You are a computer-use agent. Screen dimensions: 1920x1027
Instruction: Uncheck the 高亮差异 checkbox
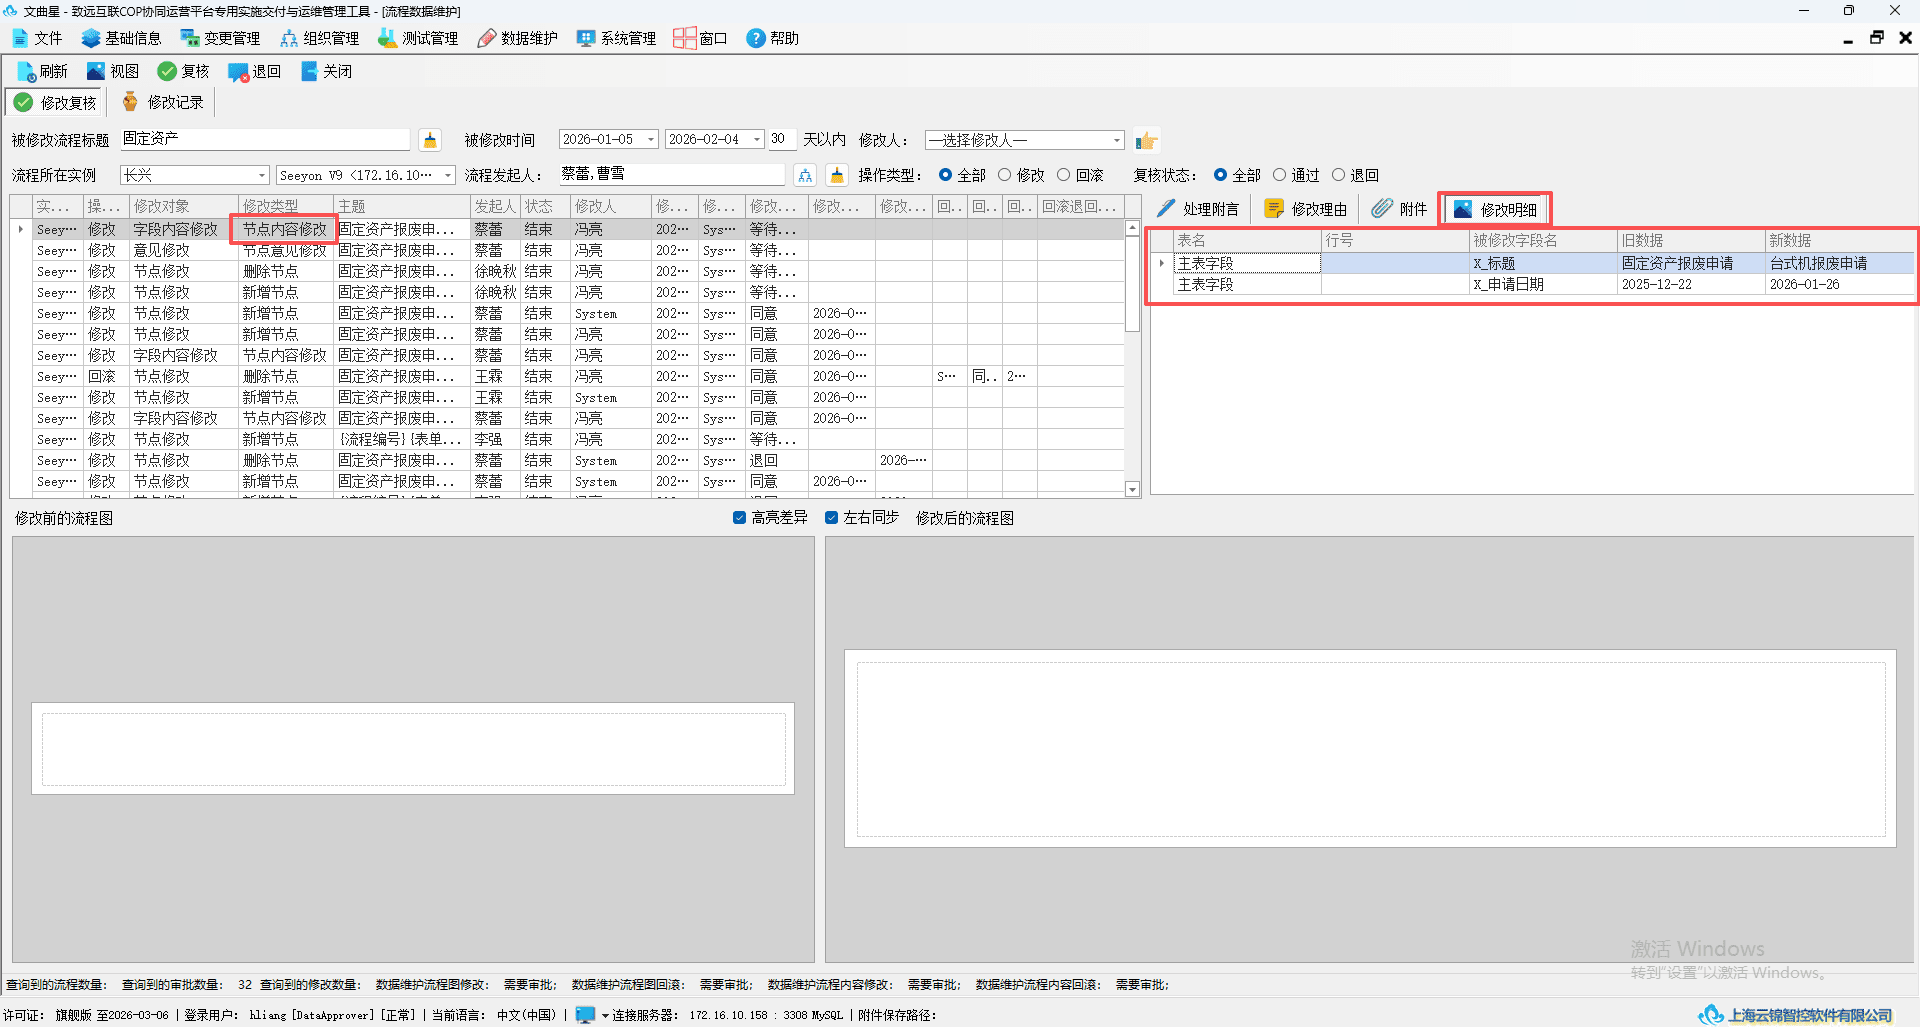coord(740,518)
